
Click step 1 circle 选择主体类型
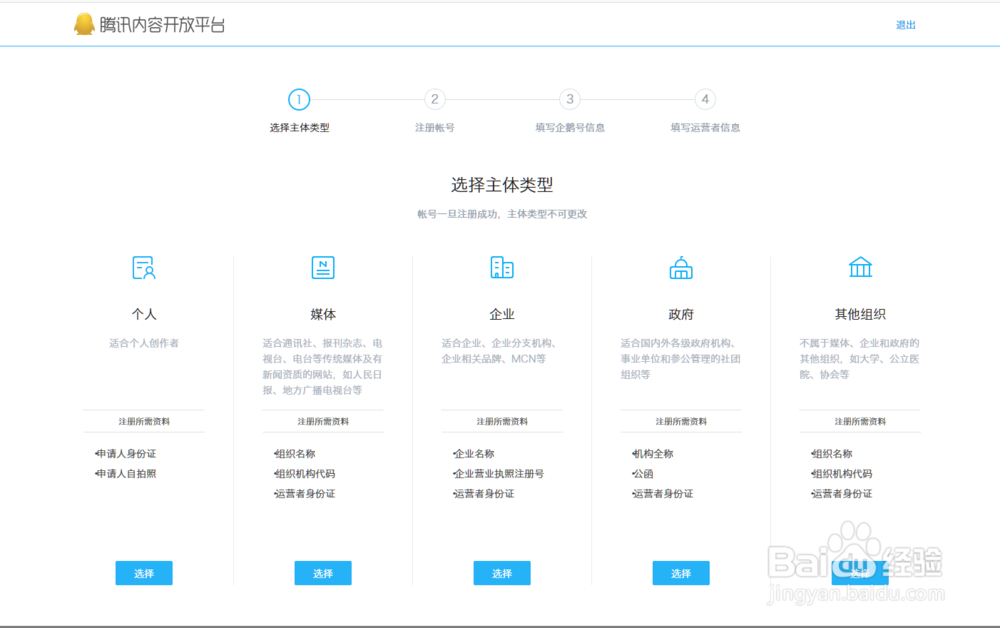298,99
